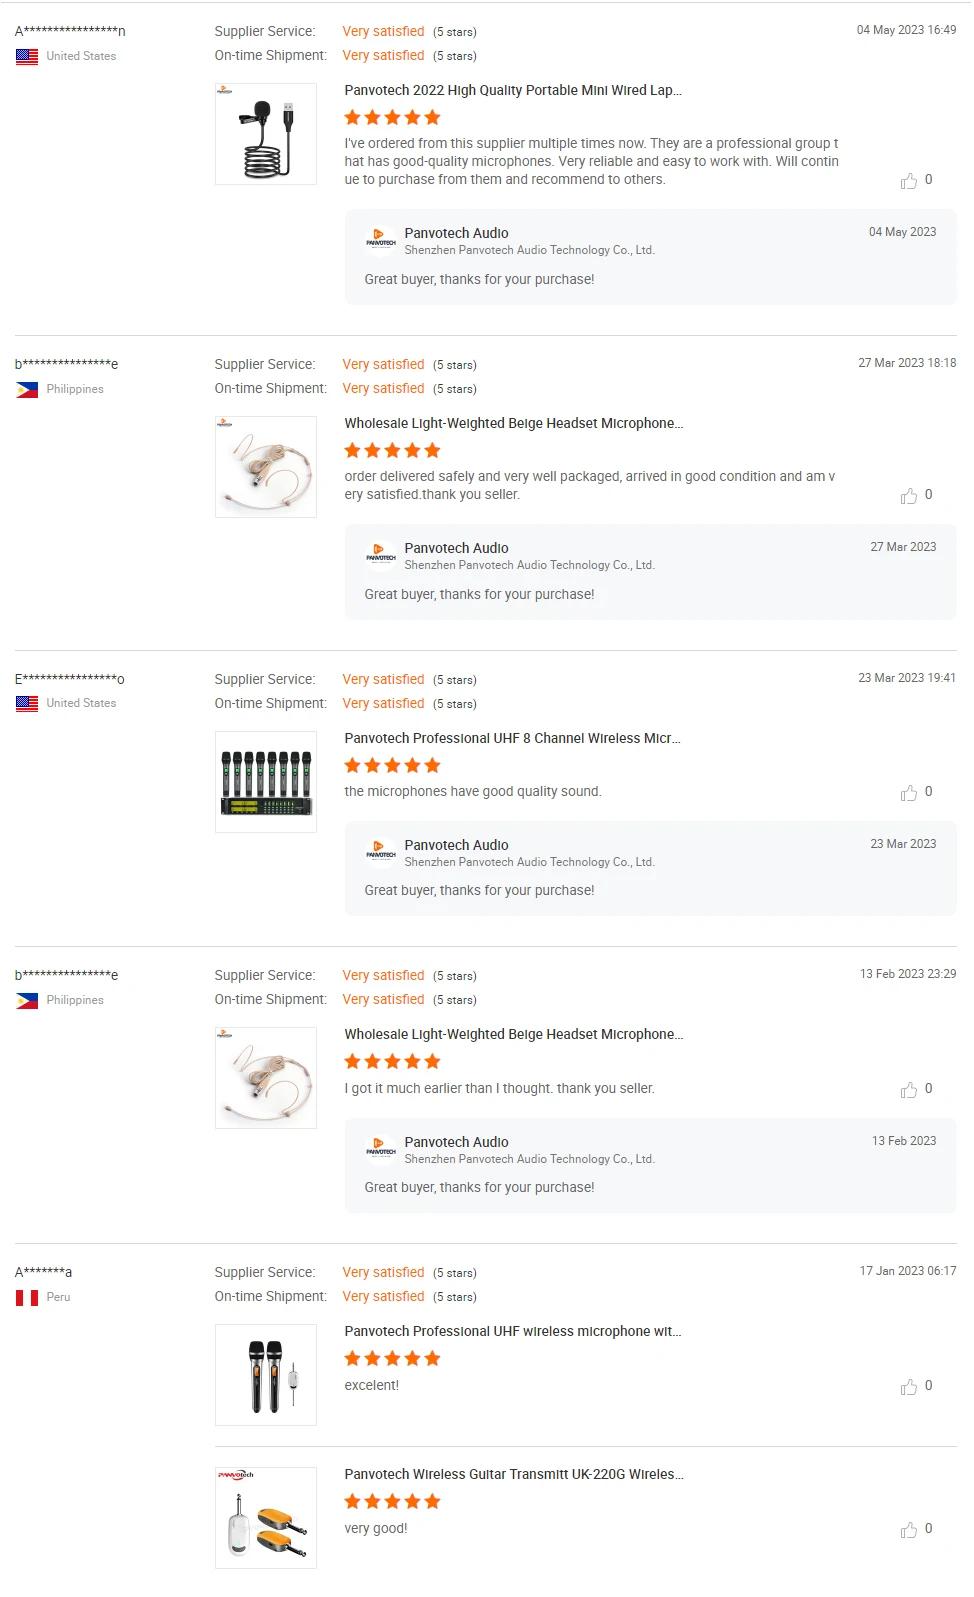This screenshot has height=1597, width=974.
Task: Open 'Panvotech Professional UHF wireless microphone wit...' link
Action: pos(513,1331)
